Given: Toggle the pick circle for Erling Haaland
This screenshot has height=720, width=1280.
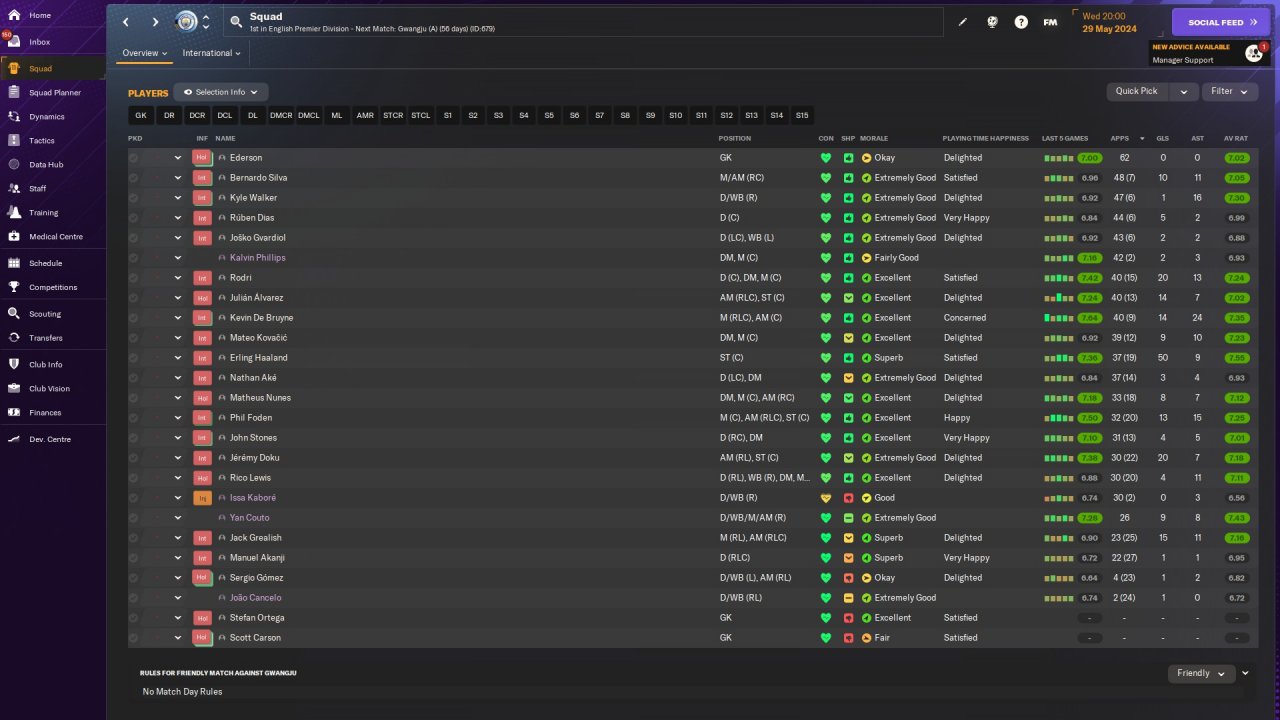Looking at the screenshot, I should [133, 358].
